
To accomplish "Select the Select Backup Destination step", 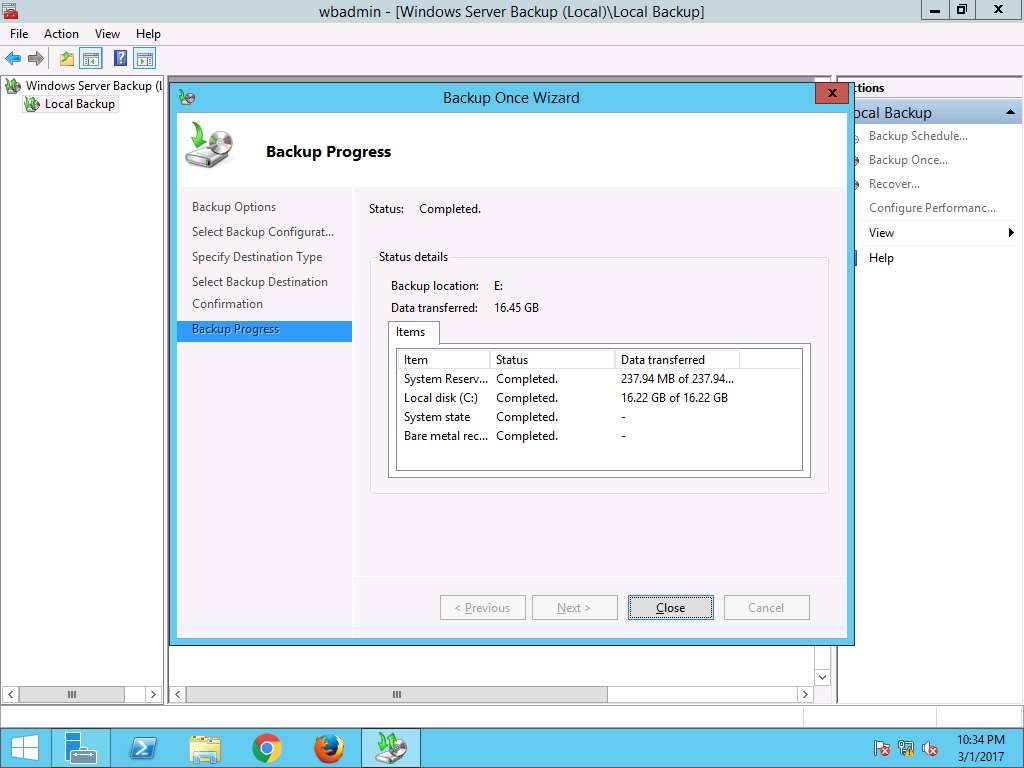I will tap(260, 281).
